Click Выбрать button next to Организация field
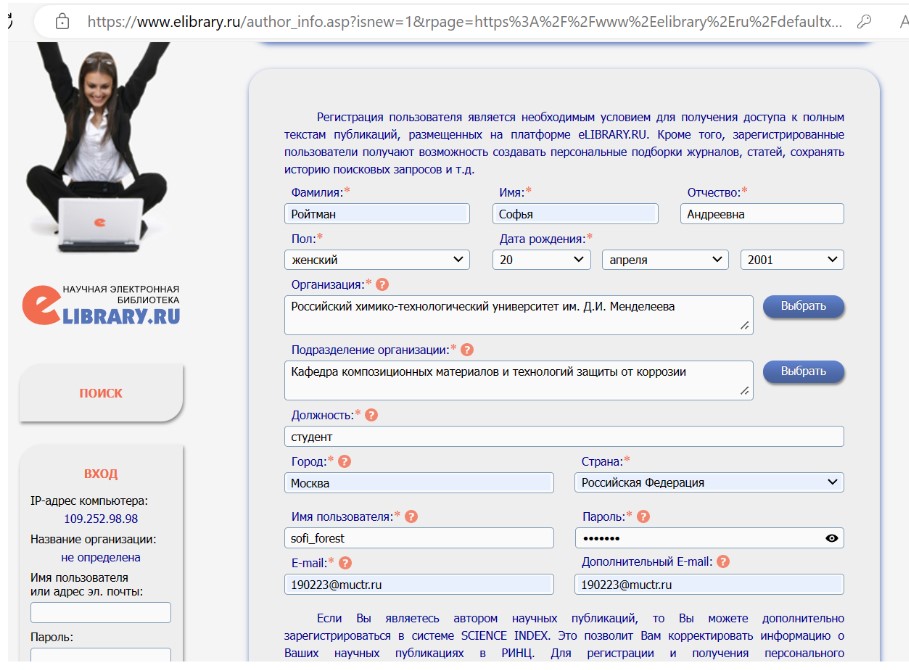This screenshot has width=909, height=670. (803, 306)
